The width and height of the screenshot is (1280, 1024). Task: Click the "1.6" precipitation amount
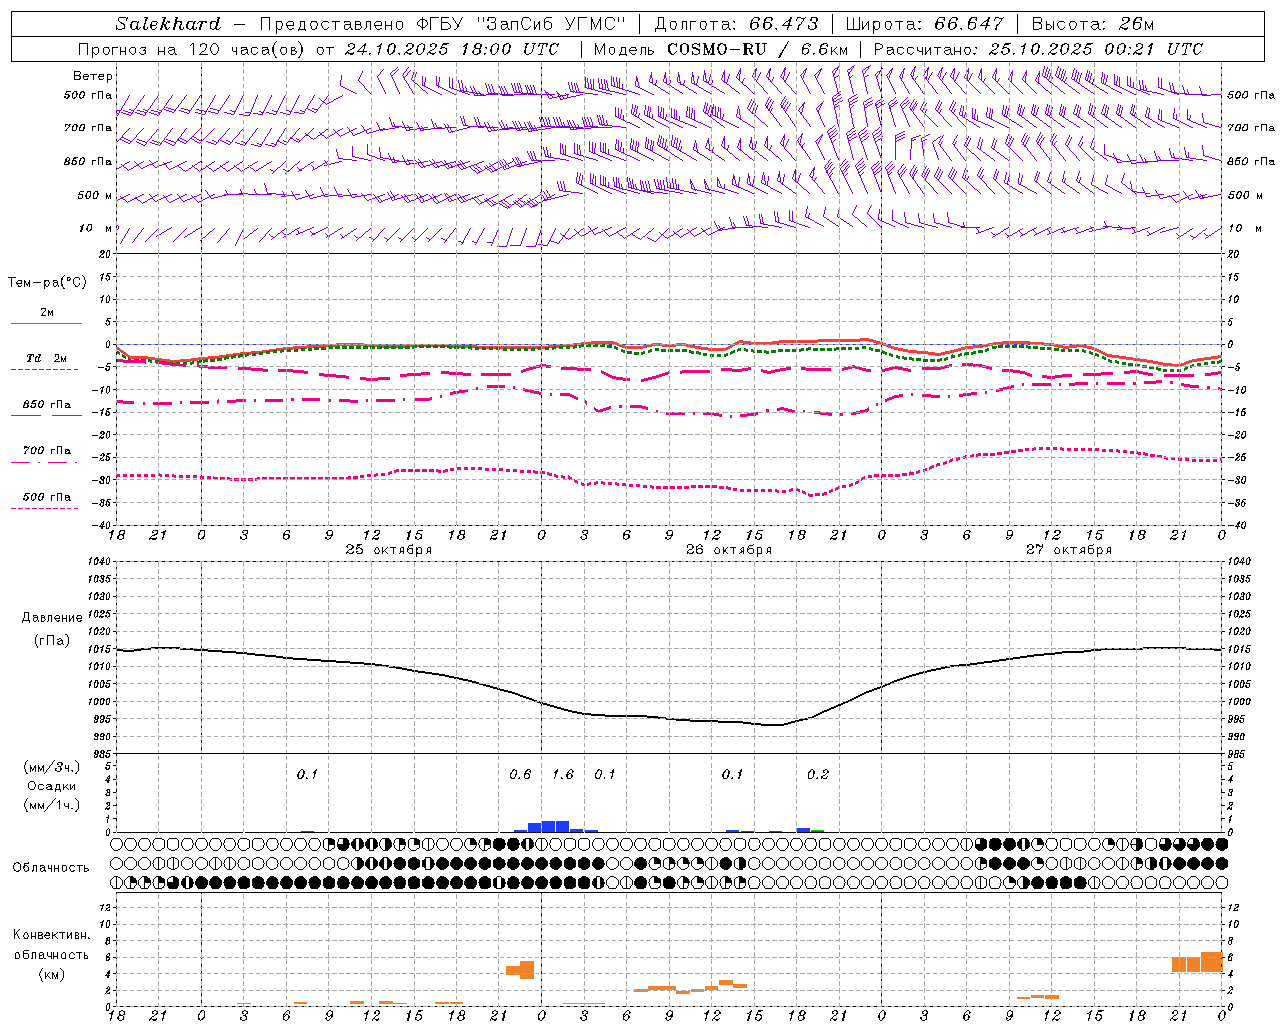click(x=563, y=775)
